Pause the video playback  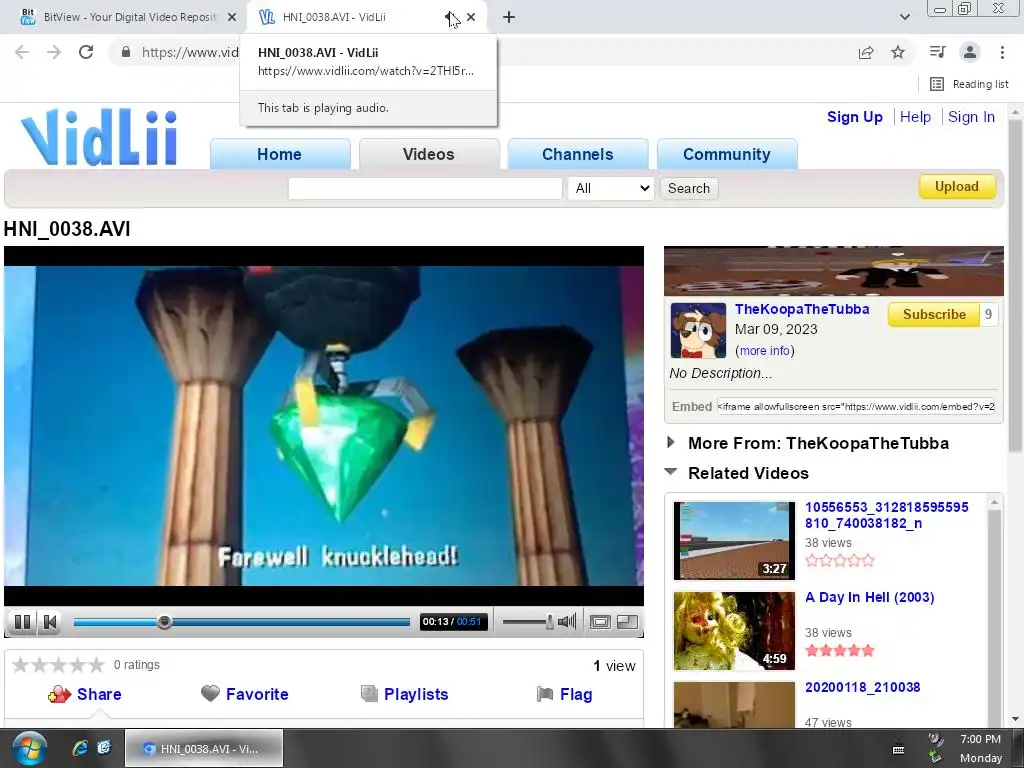22,622
